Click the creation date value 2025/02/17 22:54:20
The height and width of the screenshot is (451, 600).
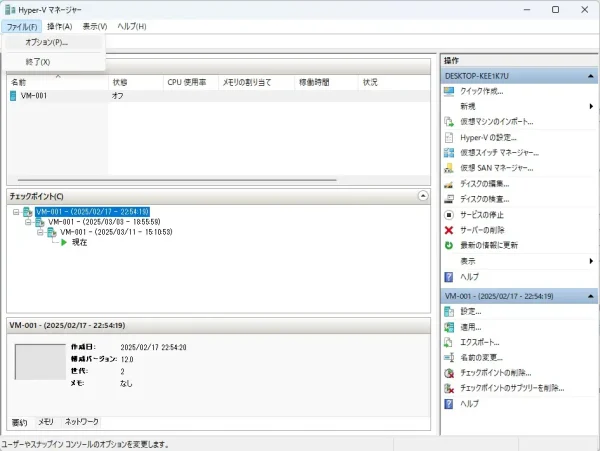[153, 347]
